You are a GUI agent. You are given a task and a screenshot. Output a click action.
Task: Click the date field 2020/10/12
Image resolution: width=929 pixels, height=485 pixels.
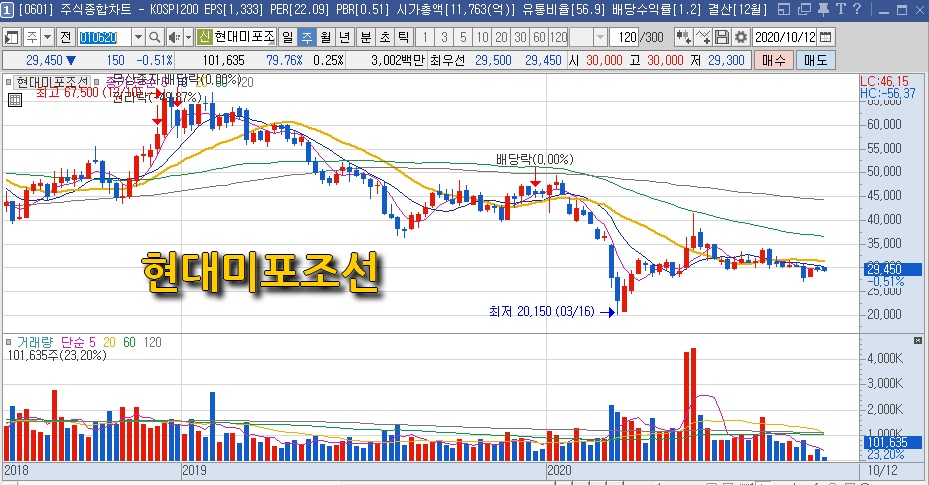tap(785, 37)
